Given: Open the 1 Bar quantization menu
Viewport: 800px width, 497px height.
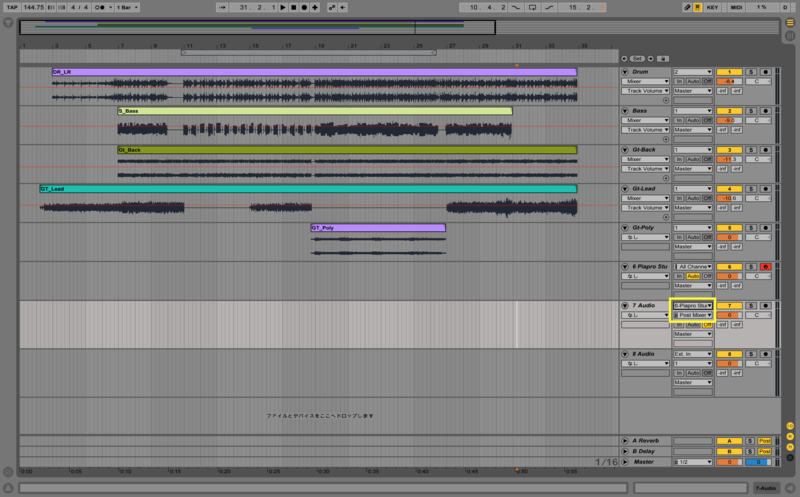Looking at the screenshot, I should click(127, 7).
